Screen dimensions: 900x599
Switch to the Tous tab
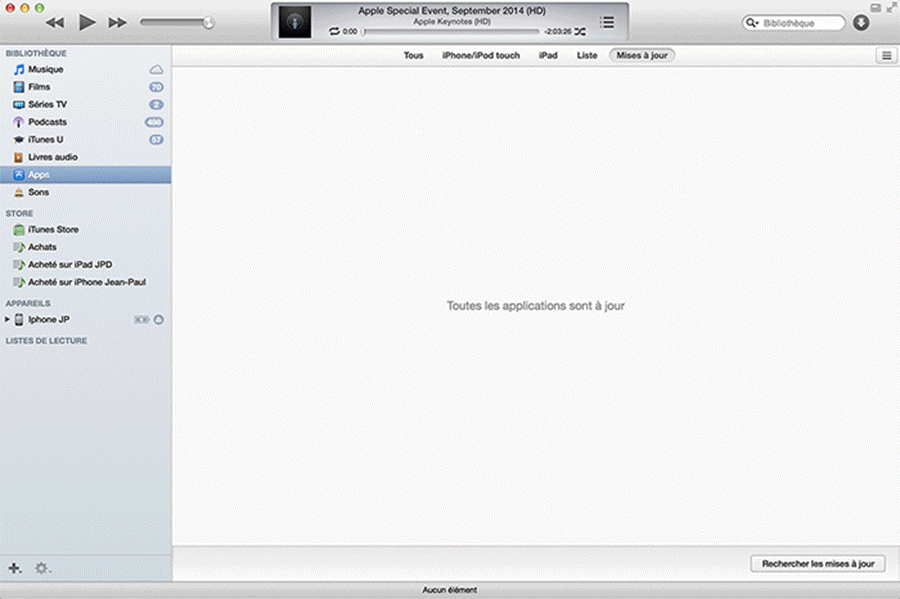pos(413,55)
